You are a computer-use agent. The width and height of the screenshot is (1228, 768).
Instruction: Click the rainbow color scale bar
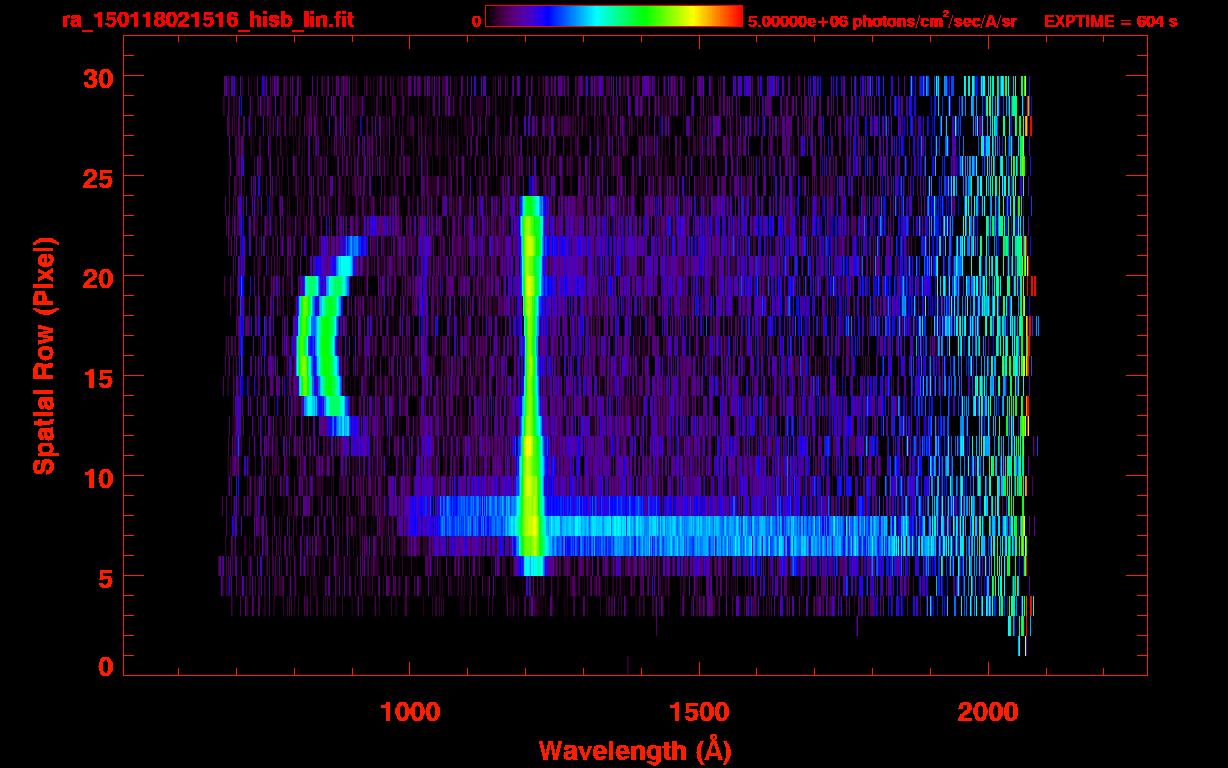(x=614, y=16)
